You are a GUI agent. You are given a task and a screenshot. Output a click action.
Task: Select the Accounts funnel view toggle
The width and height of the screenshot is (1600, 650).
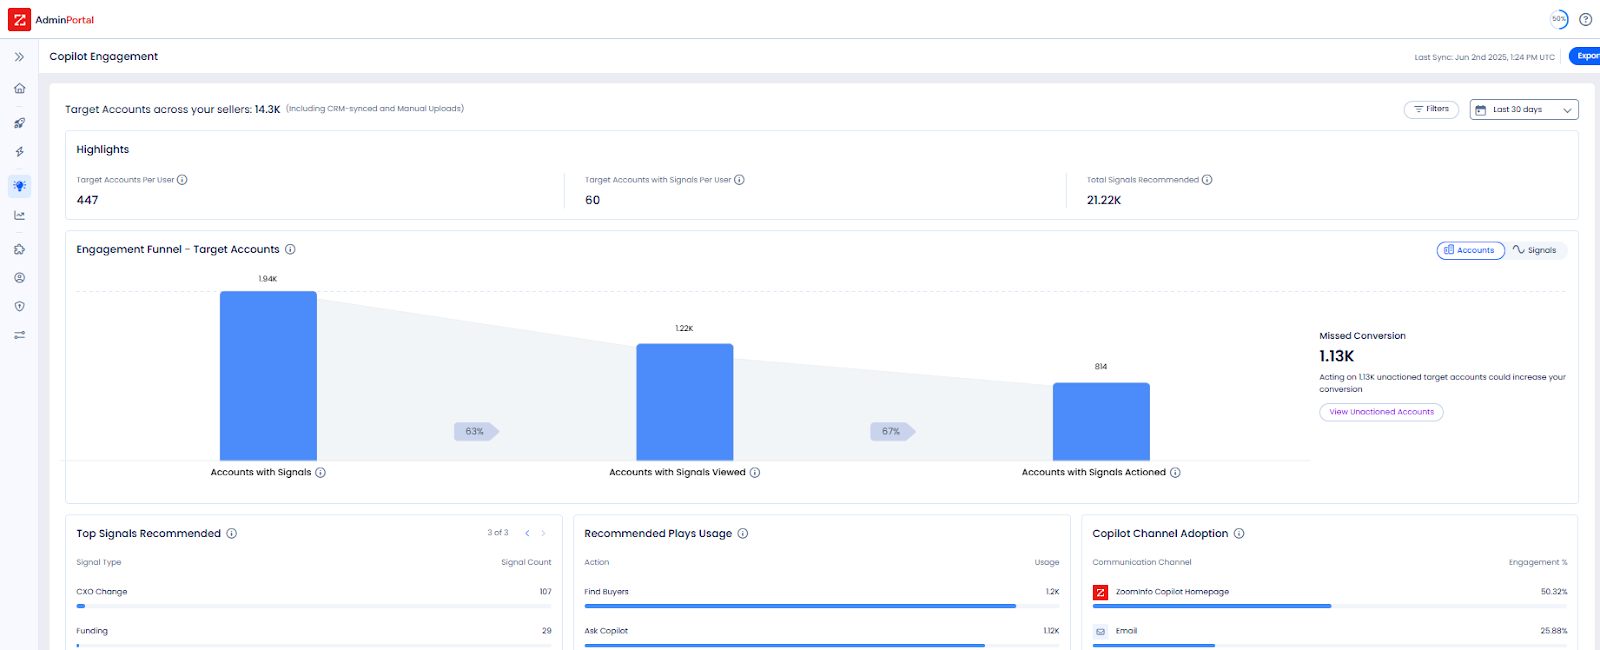coord(1470,250)
